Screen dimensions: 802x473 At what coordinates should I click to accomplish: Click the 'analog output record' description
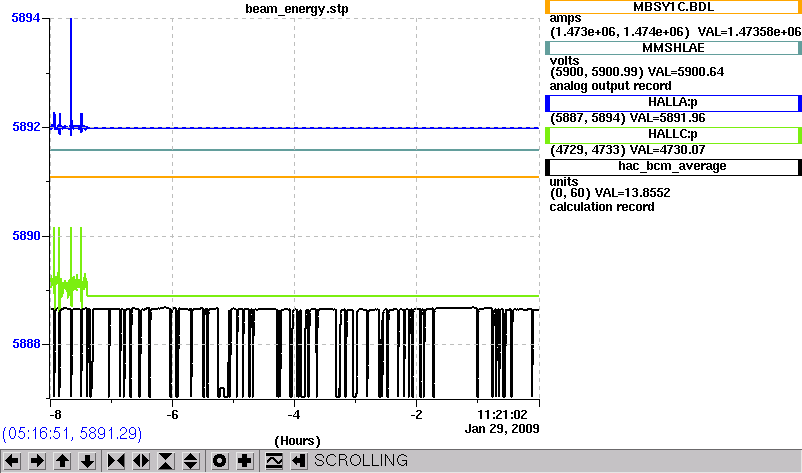click(x=611, y=86)
